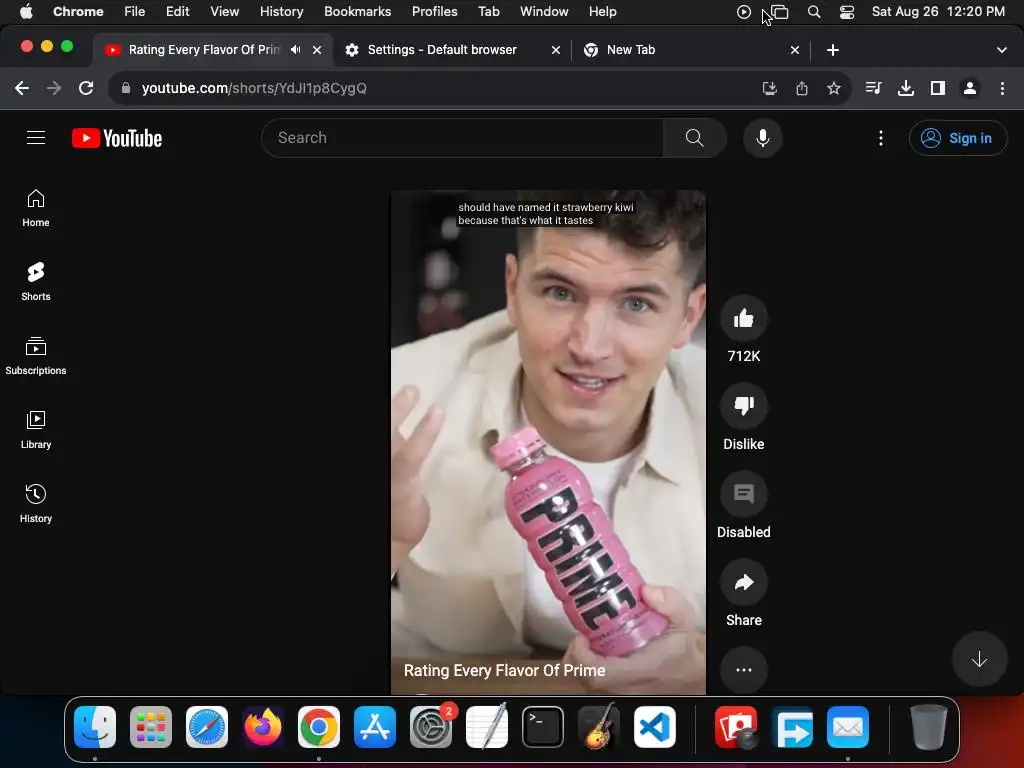Pause the playing Shorts video
Image resolution: width=1024 pixels, height=768 pixels.
pyautogui.click(x=548, y=442)
